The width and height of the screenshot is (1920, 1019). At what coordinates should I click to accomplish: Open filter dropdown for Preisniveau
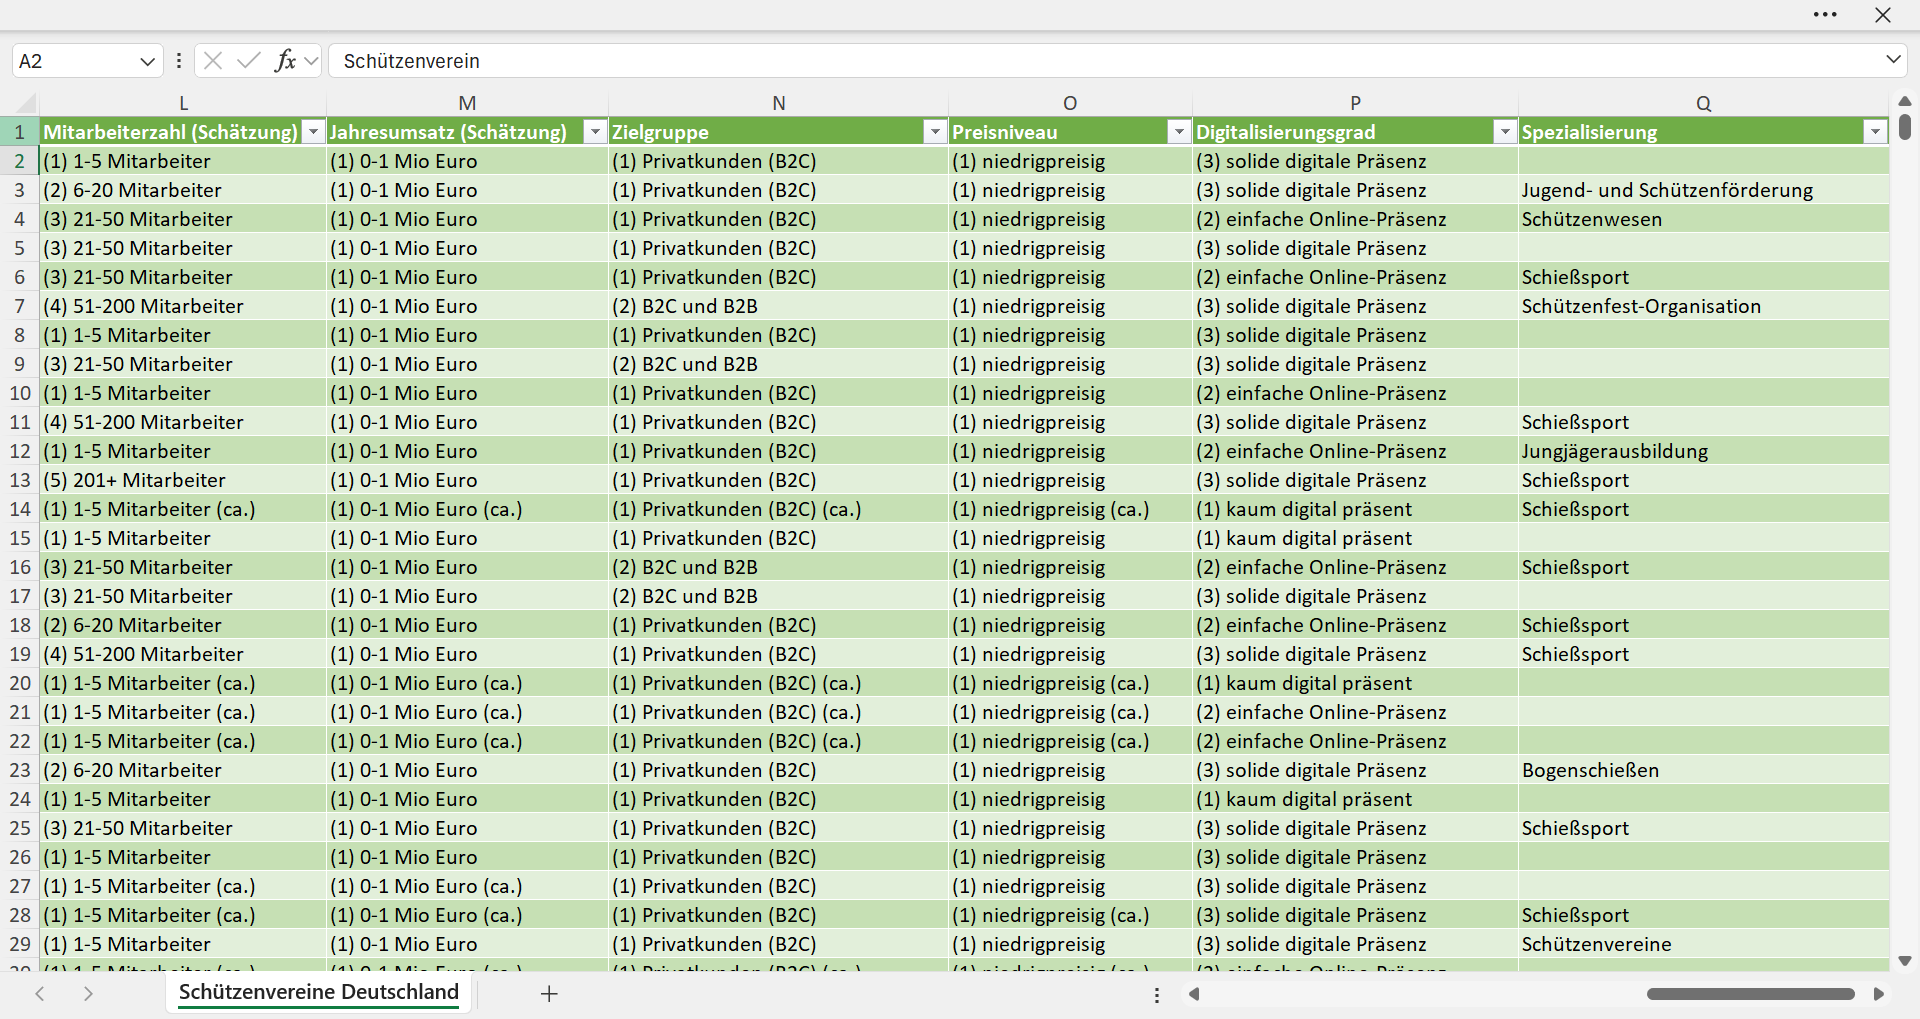(1179, 132)
